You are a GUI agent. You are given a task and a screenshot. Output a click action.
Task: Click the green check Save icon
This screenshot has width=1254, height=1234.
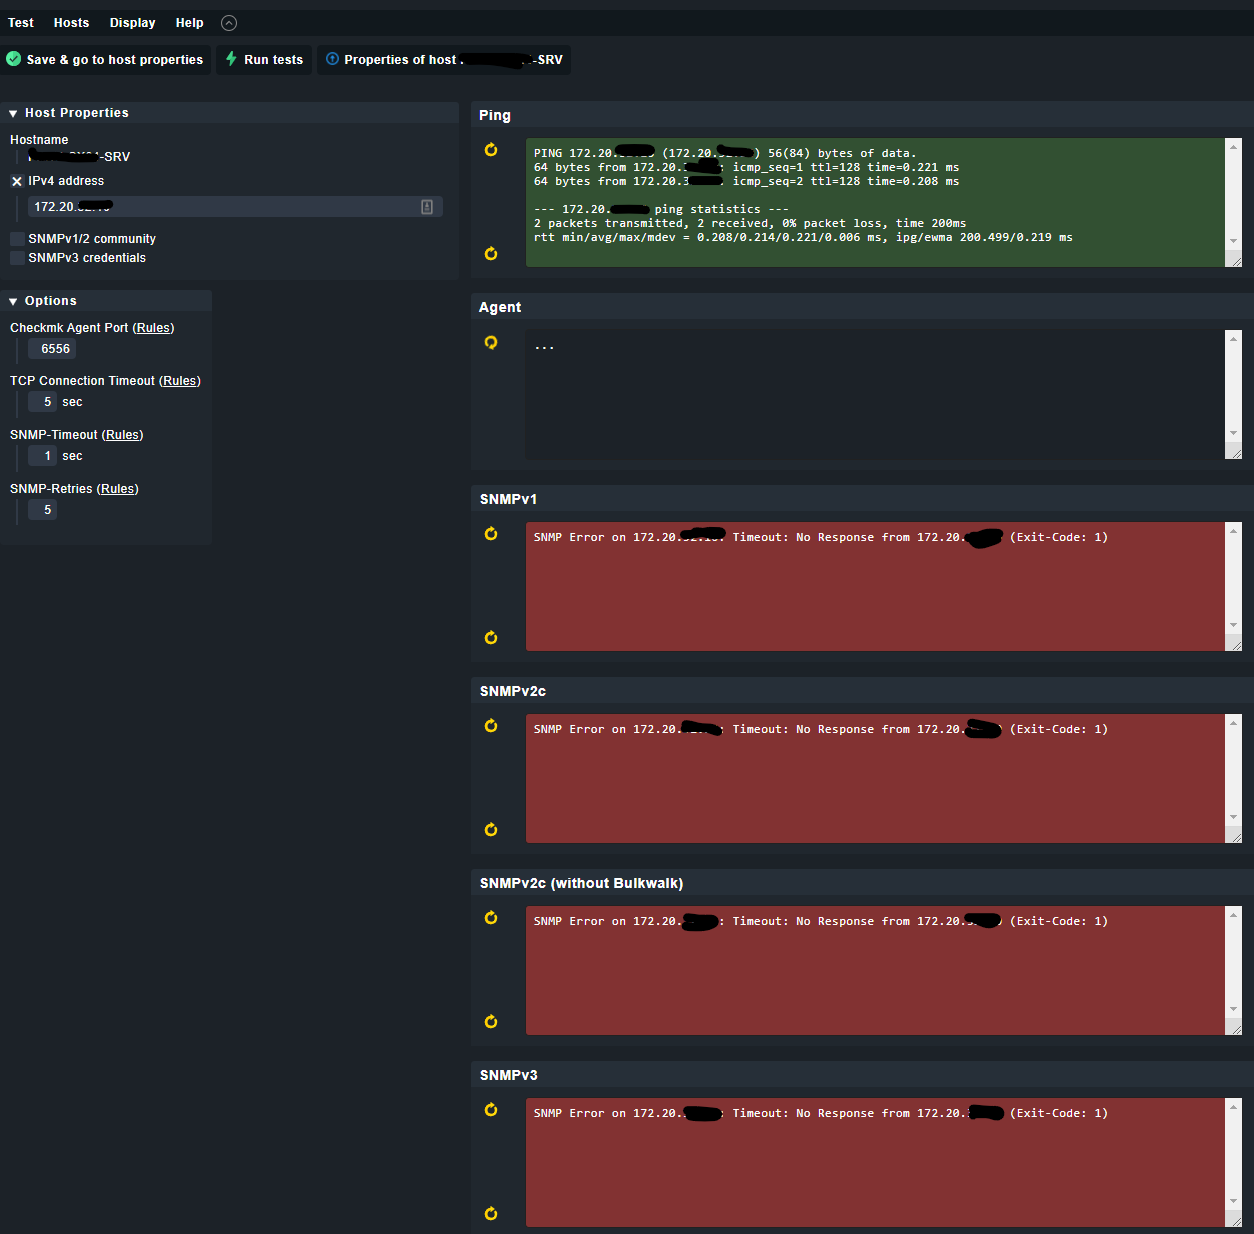coord(14,59)
